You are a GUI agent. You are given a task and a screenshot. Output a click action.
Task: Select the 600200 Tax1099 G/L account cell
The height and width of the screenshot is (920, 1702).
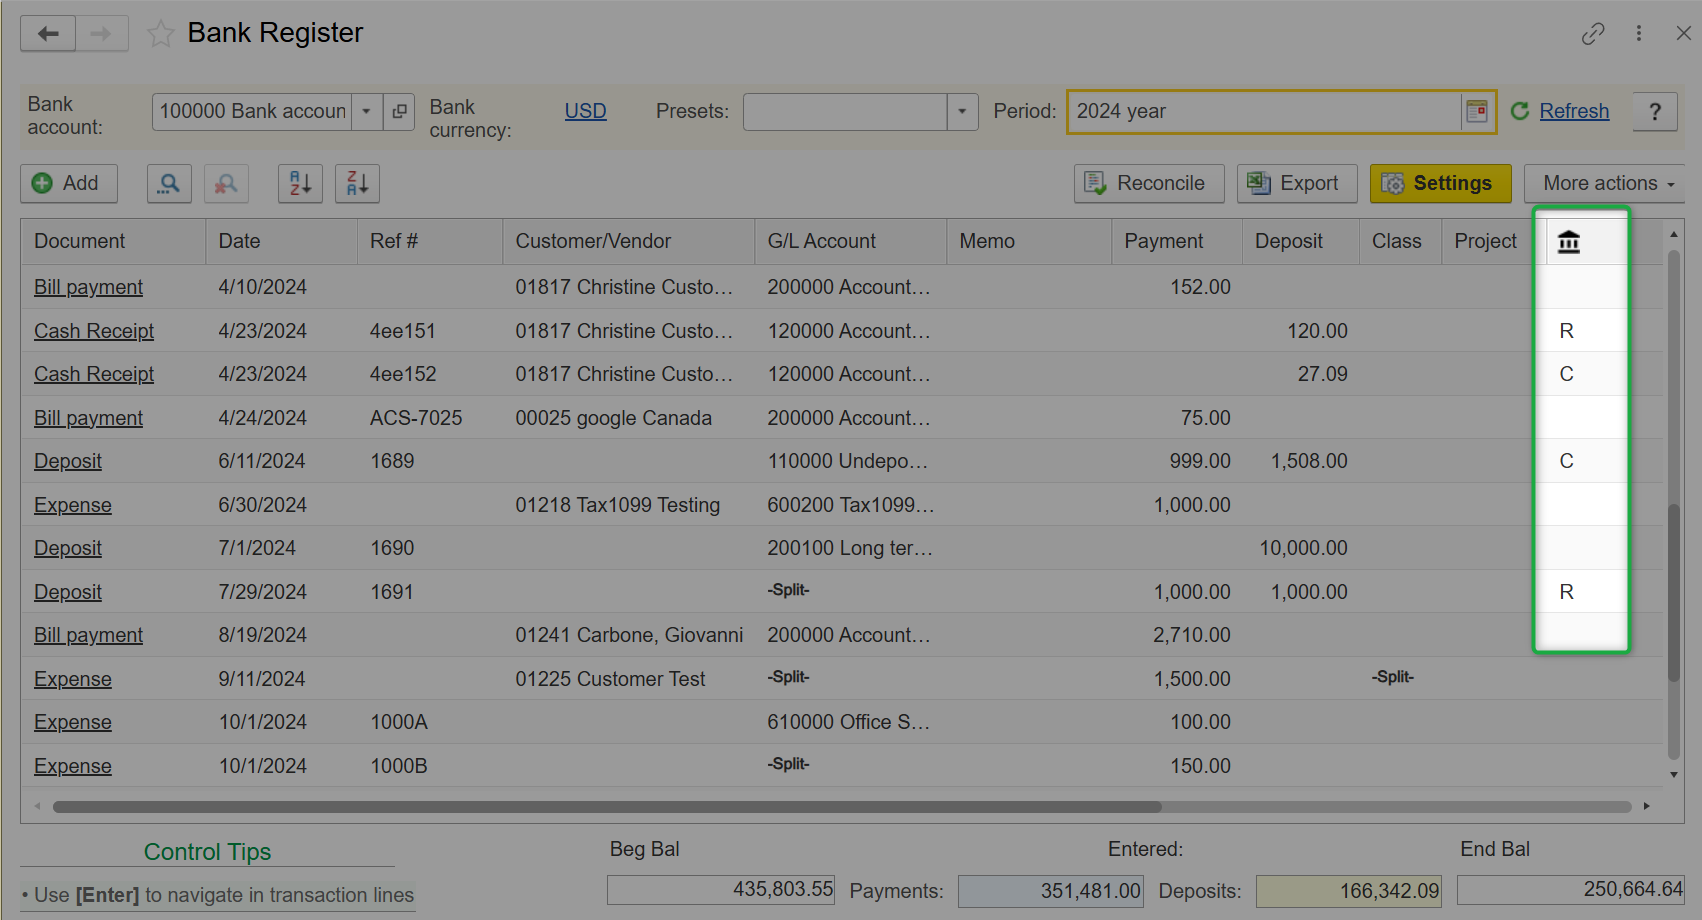[851, 505]
